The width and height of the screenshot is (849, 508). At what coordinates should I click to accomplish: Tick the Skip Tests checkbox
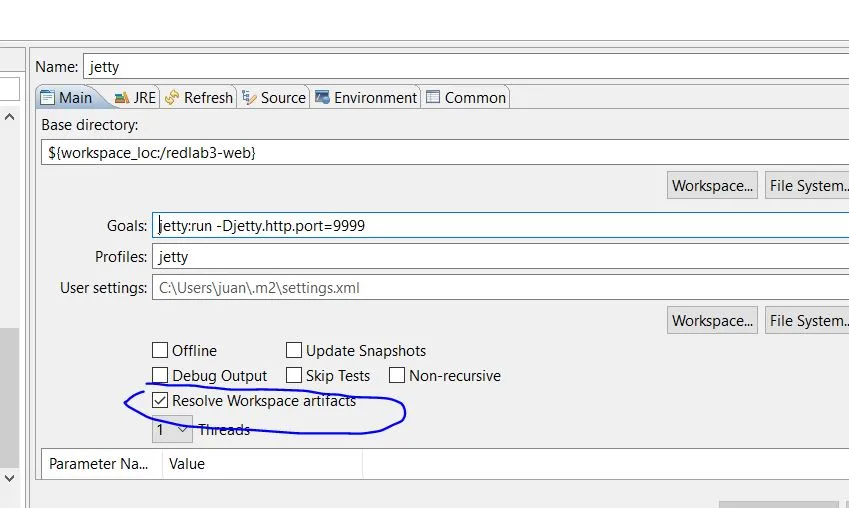[x=294, y=376]
